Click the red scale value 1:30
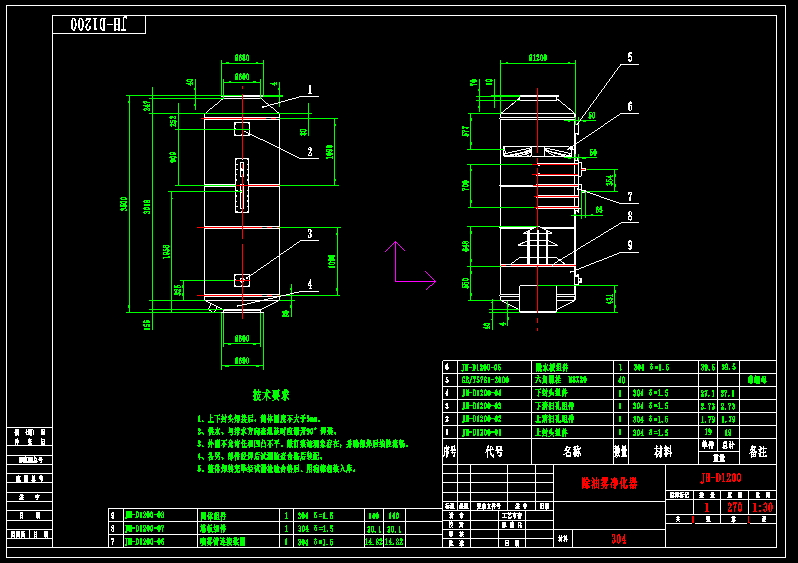 click(762, 507)
